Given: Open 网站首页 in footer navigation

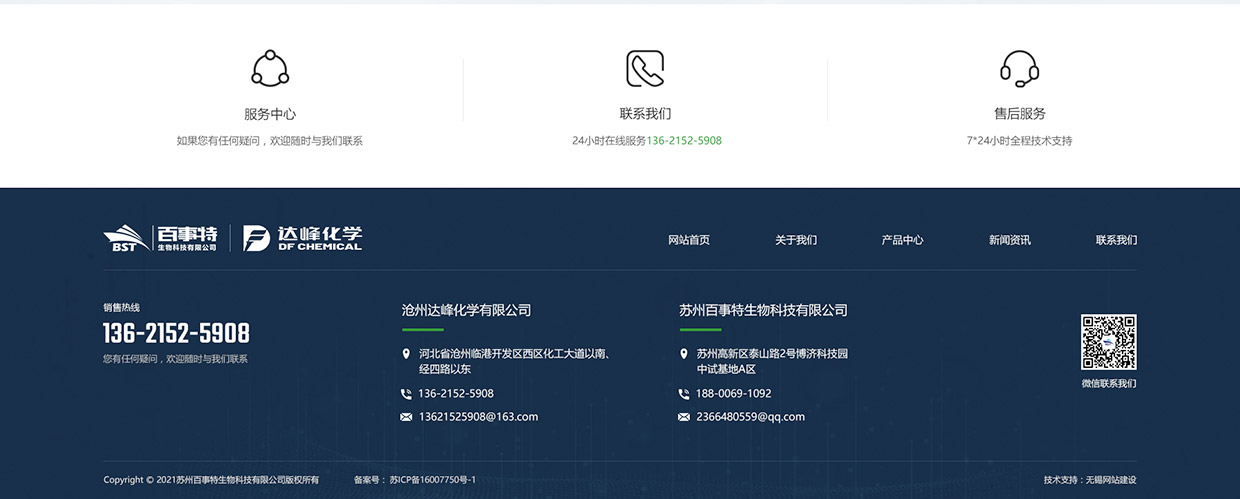Looking at the screenshot, I should [689, 240].
